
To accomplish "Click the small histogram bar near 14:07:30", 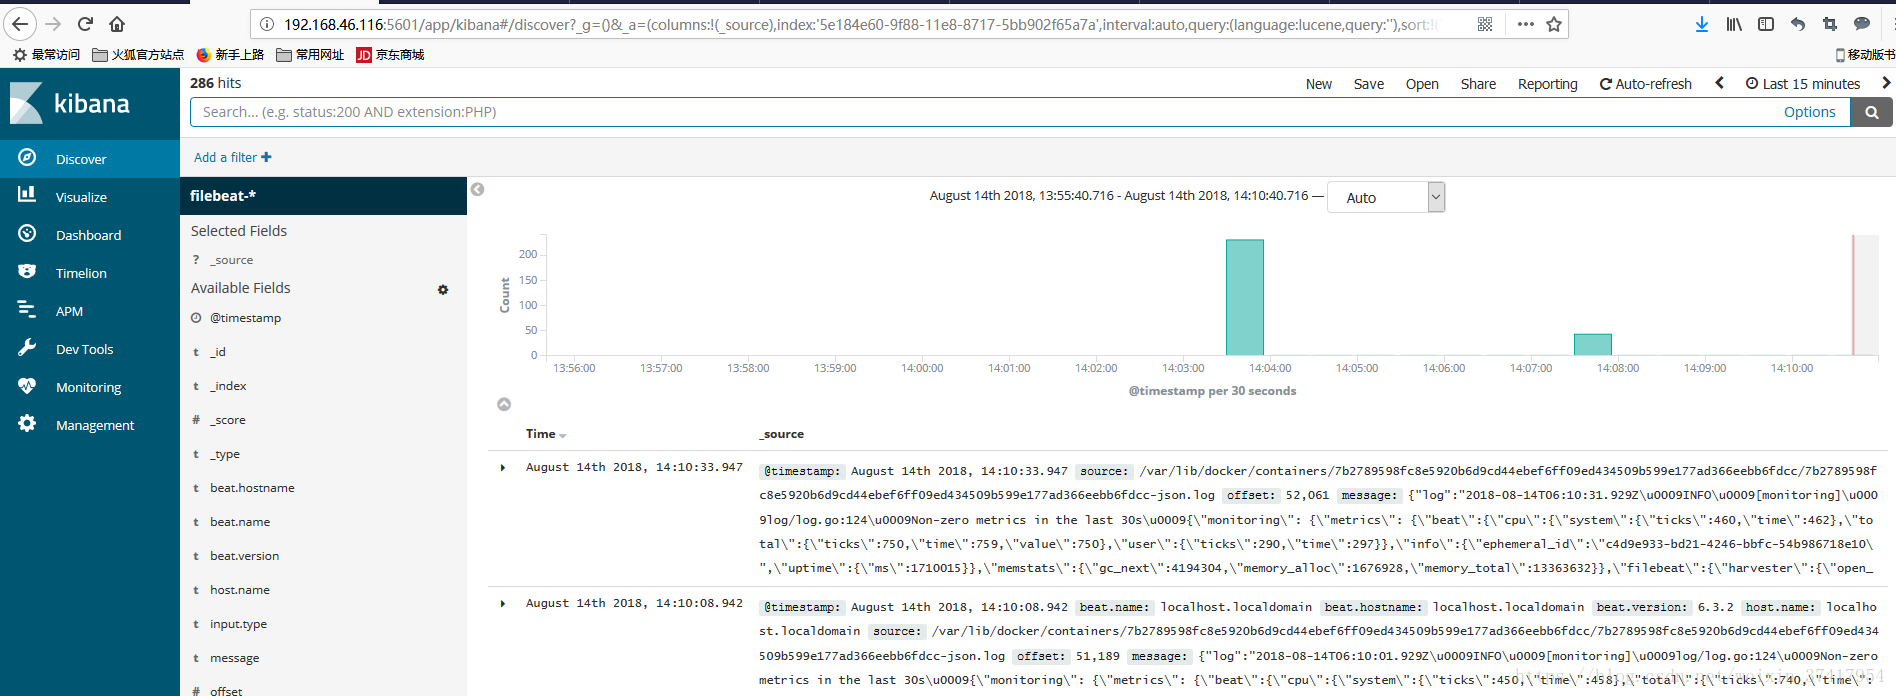I will click(1593, 344).
